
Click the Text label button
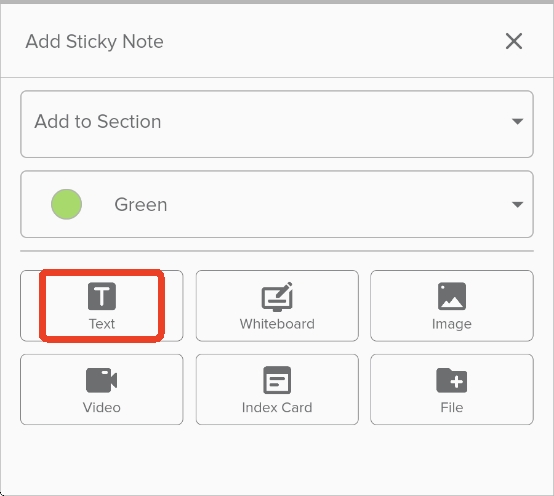pos(102,324)
